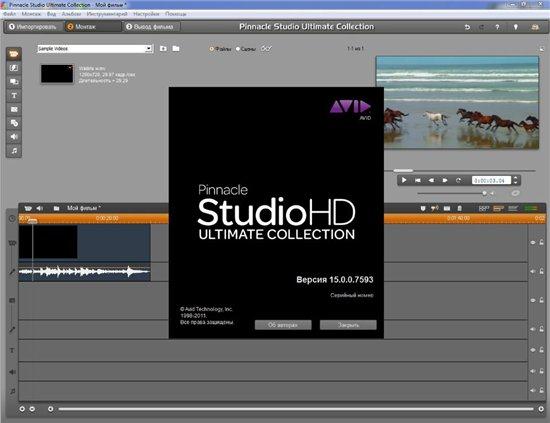The height and width of the screenshot is (423, 550).
Task: Open the Montage themes album tab
Action: point(14,81)
